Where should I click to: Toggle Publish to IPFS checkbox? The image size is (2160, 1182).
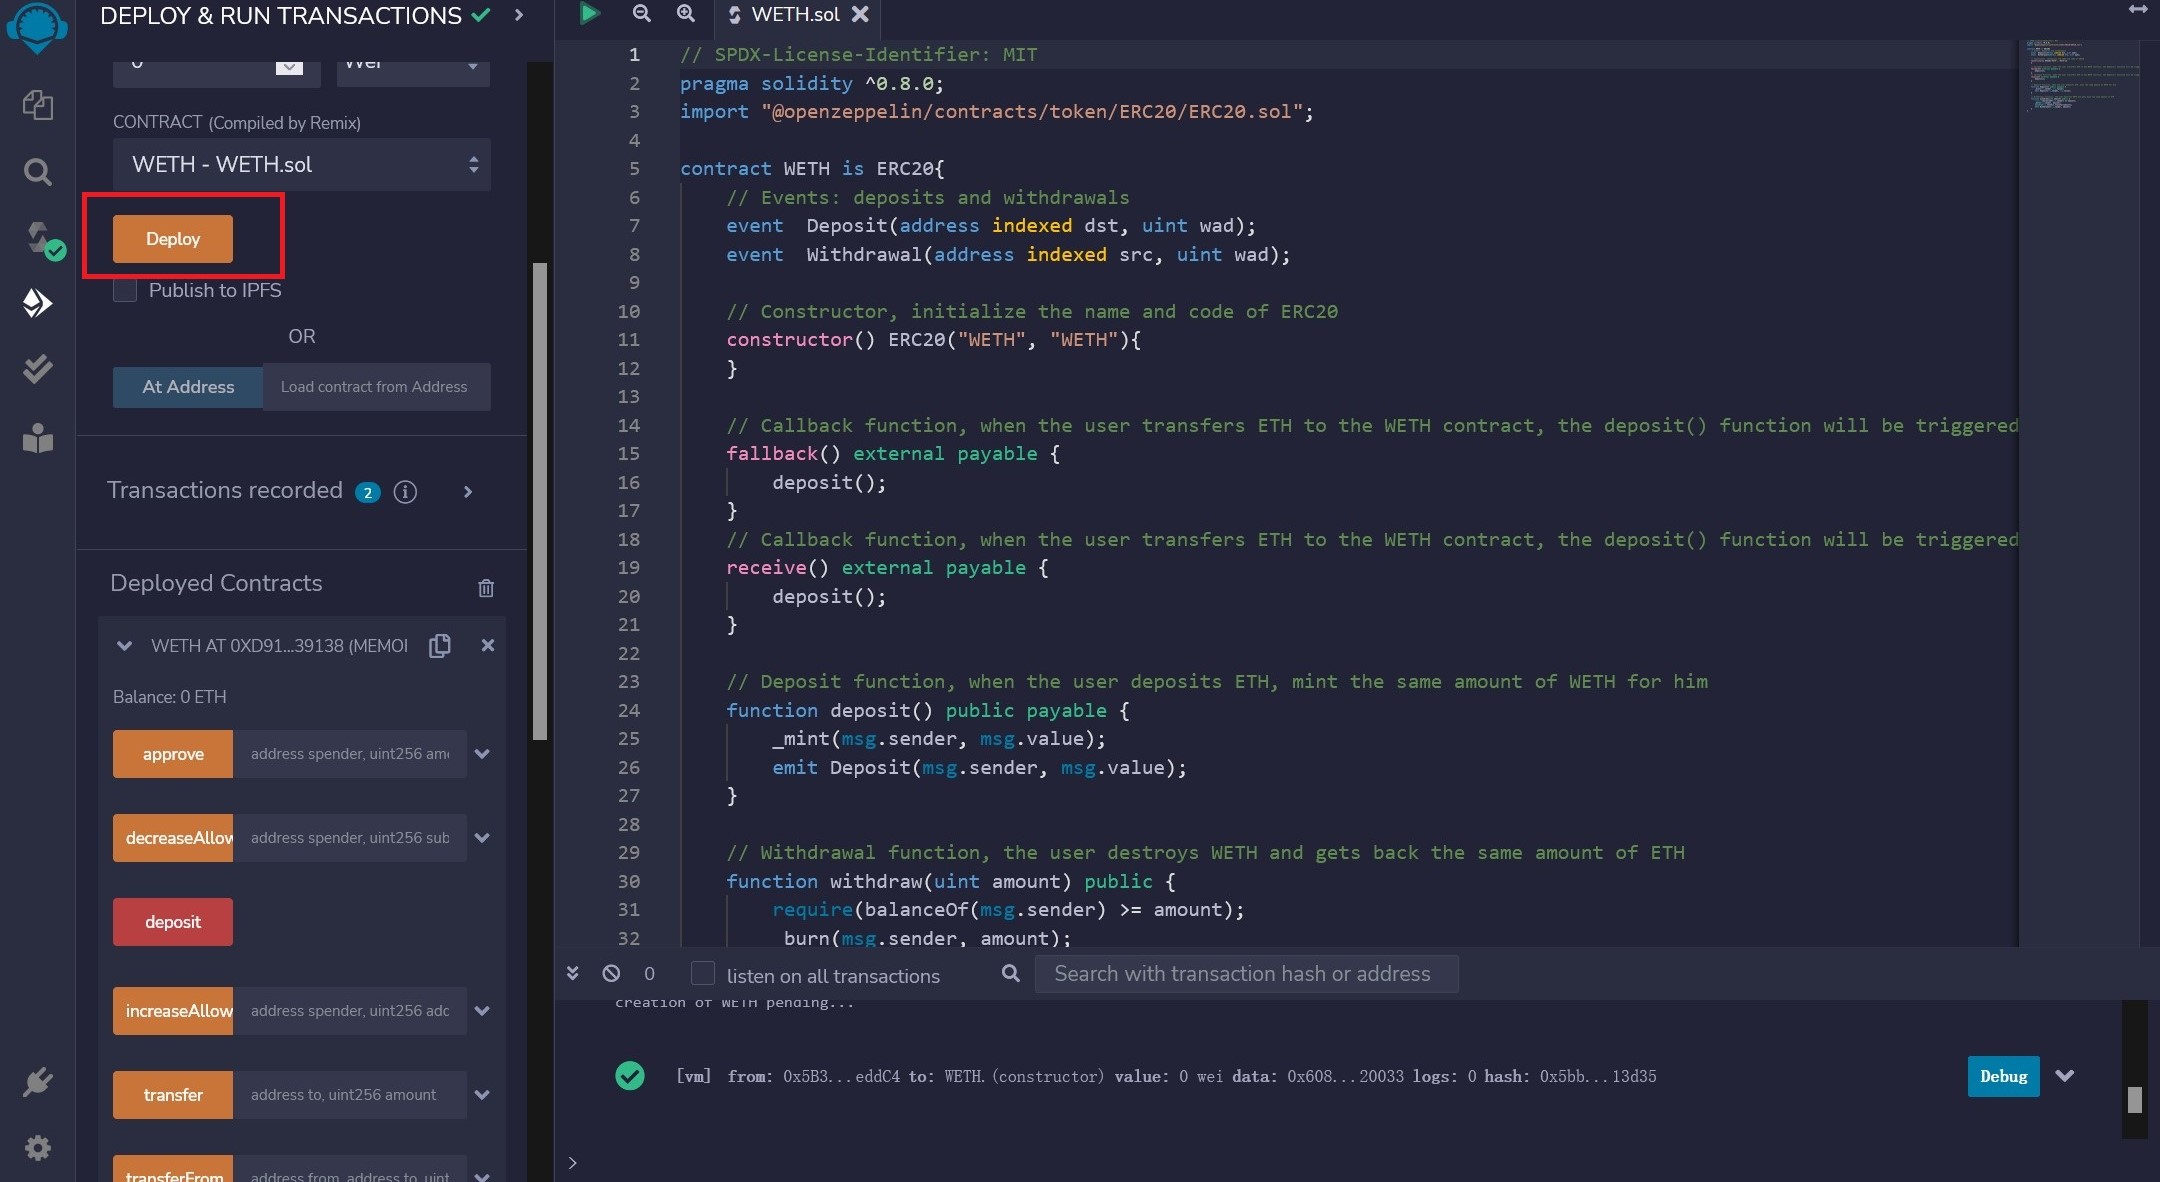coord(125,291)
